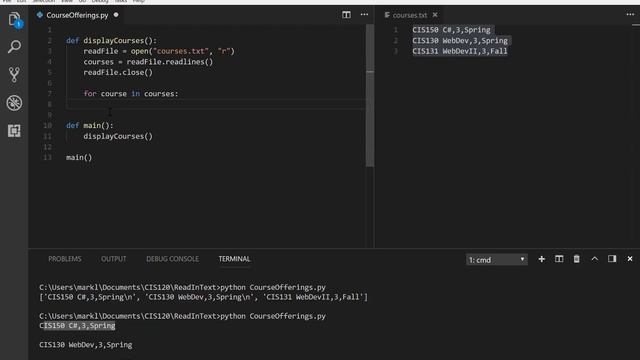Open the Debug view in activity bar

[x=14, y=103]
